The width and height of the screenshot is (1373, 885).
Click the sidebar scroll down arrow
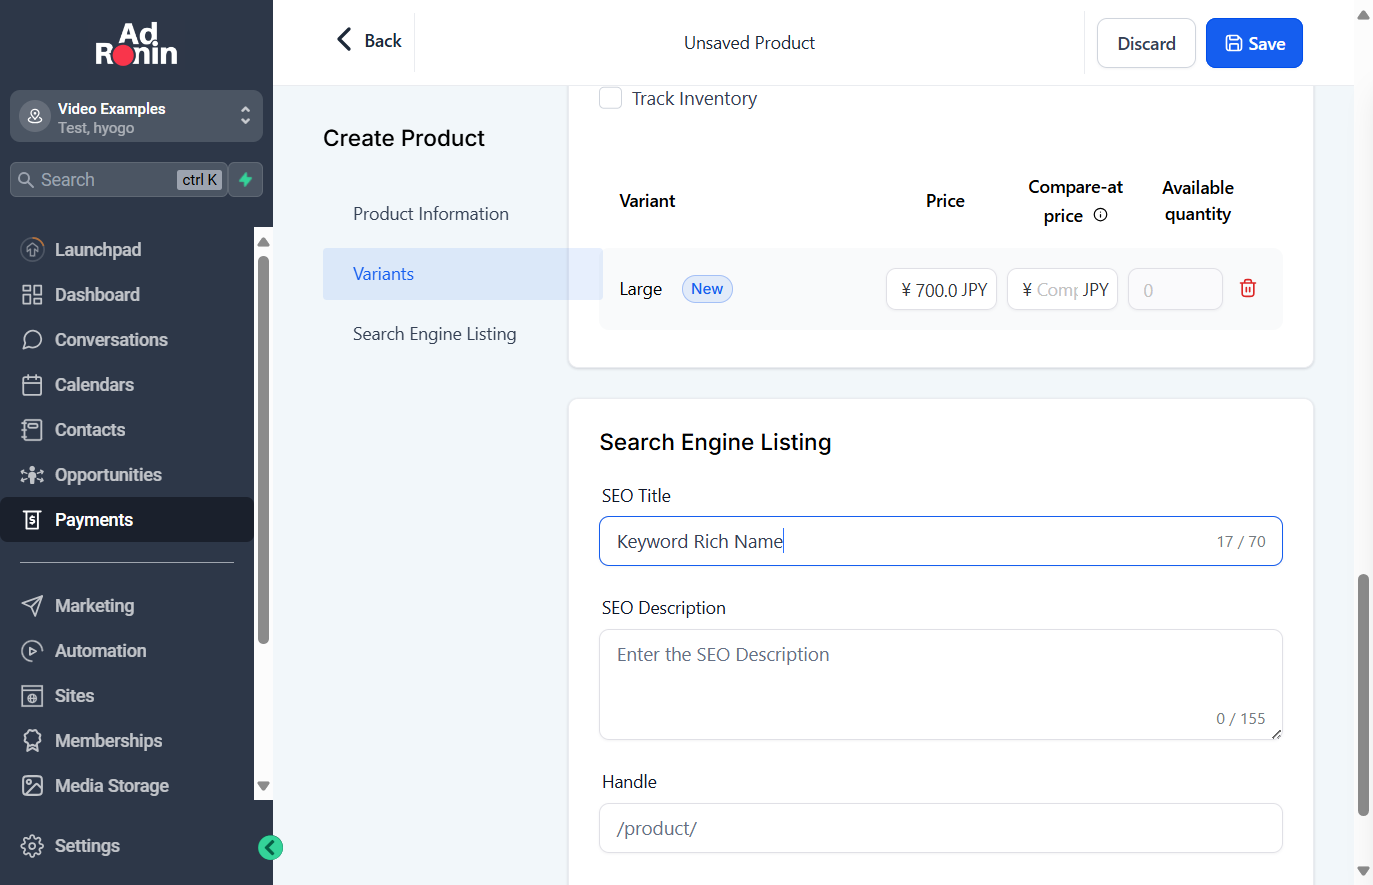(x=264, y=786)
